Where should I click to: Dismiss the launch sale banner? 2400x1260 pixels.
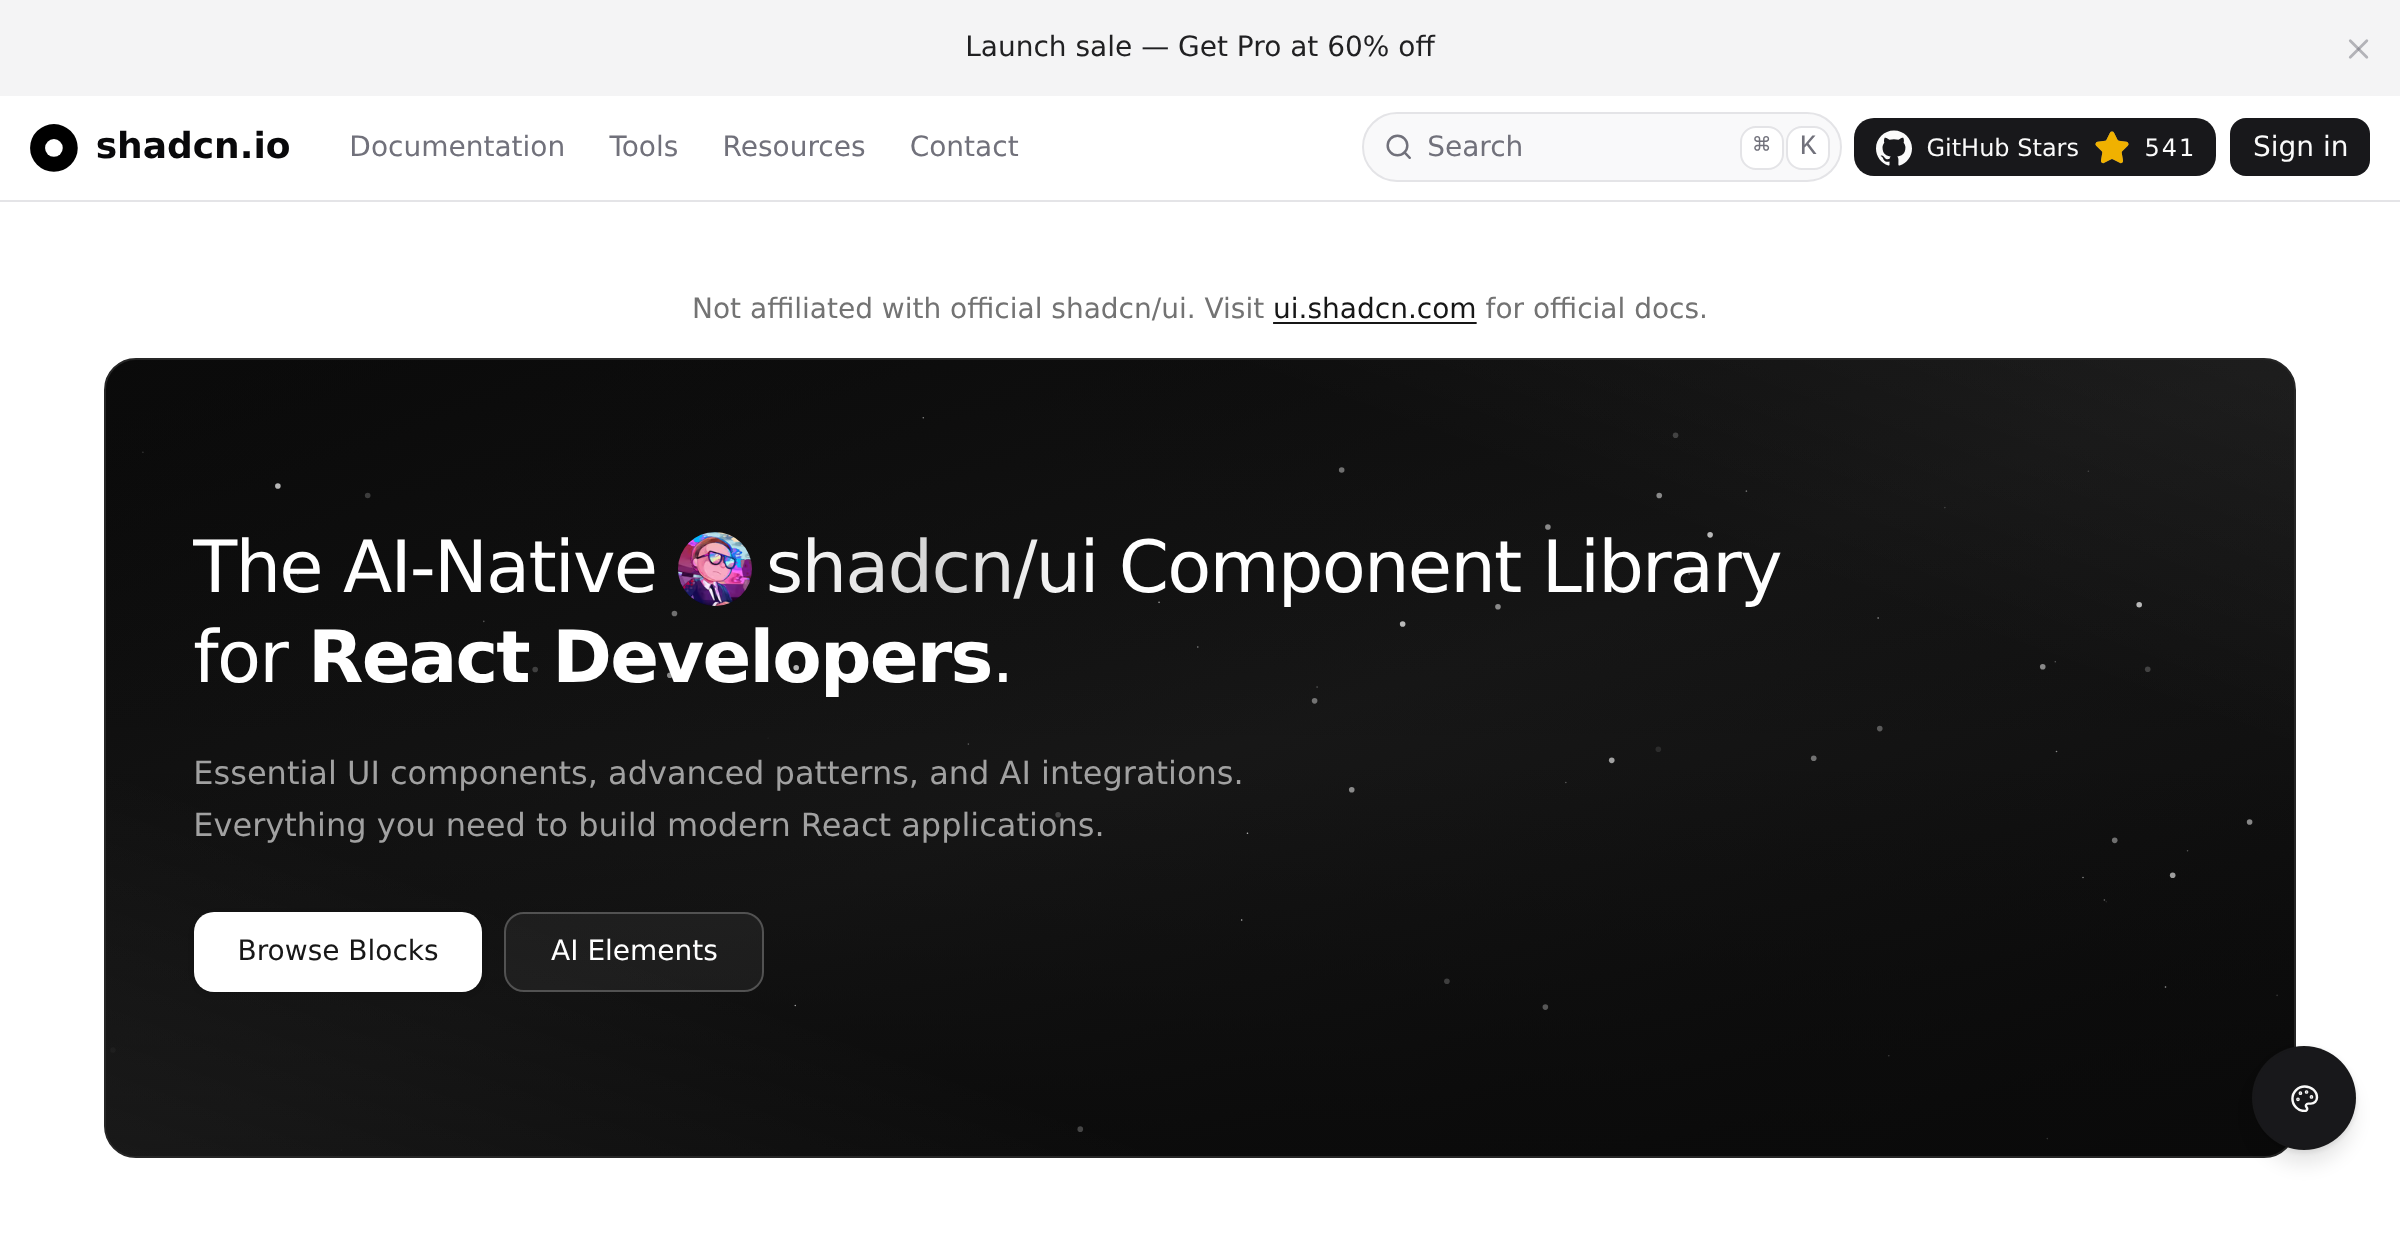[2358, 49]
